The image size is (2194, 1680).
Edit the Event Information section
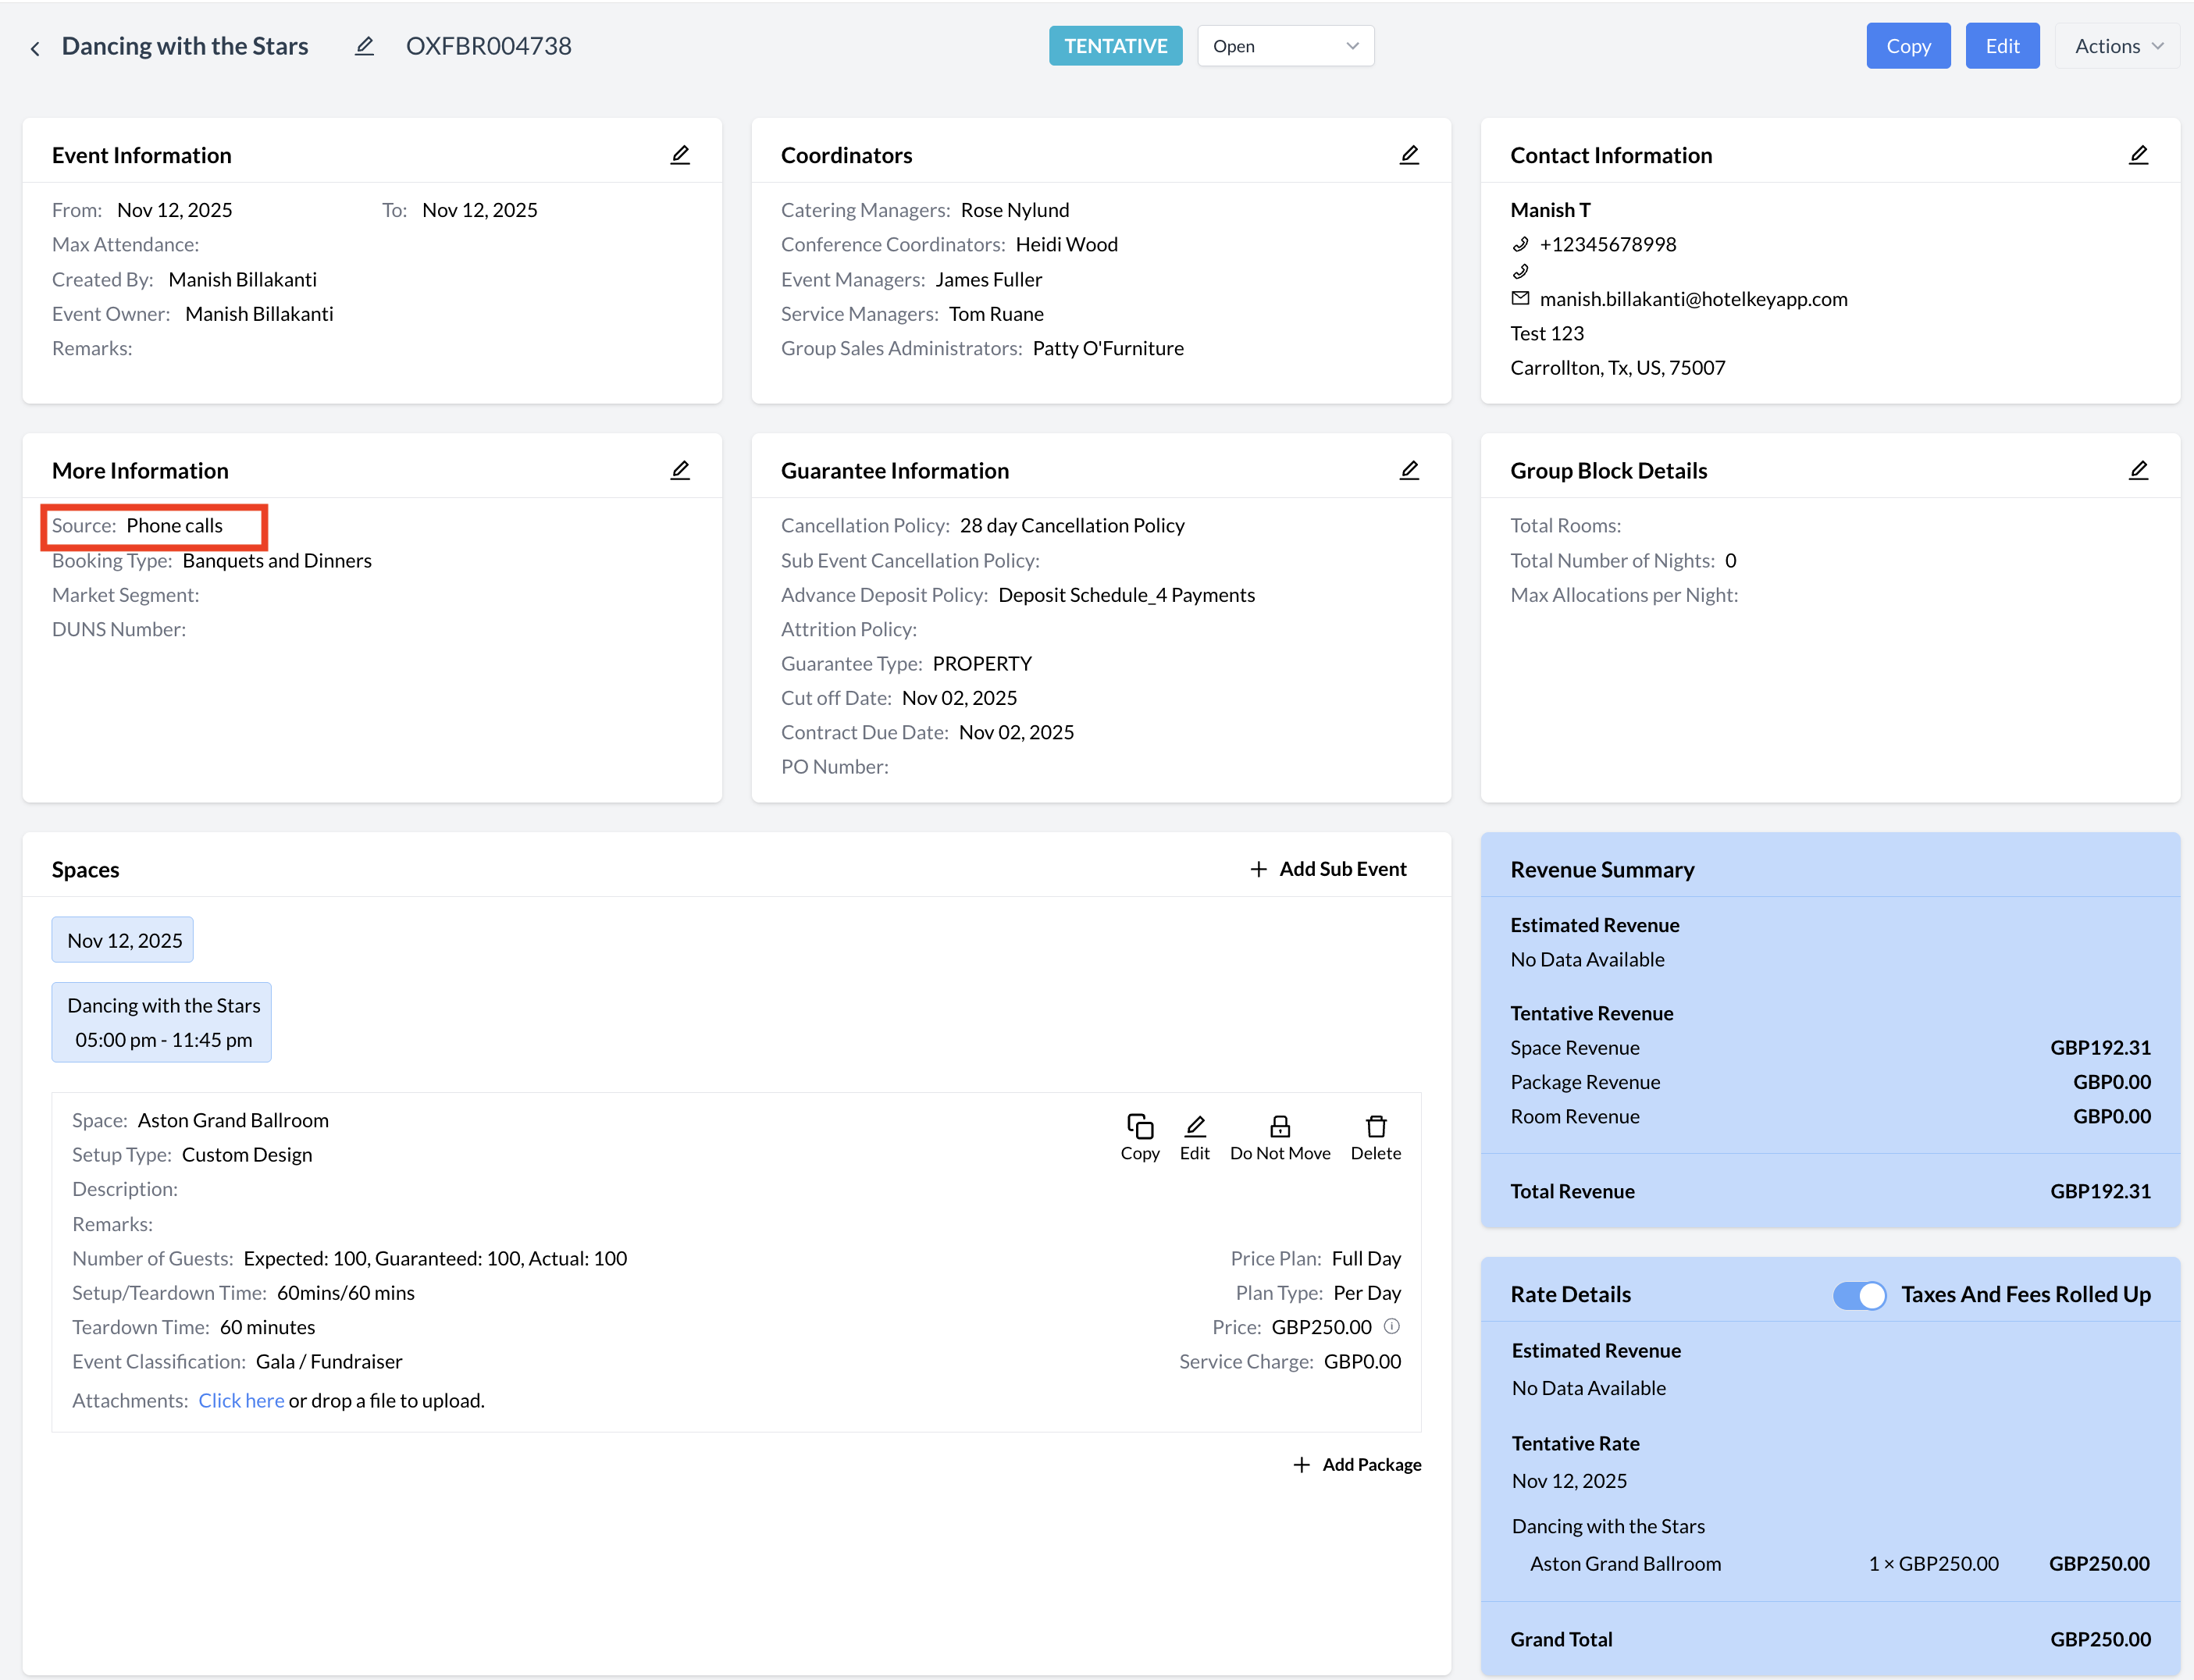pyautogui.click(x=679, y=155)
